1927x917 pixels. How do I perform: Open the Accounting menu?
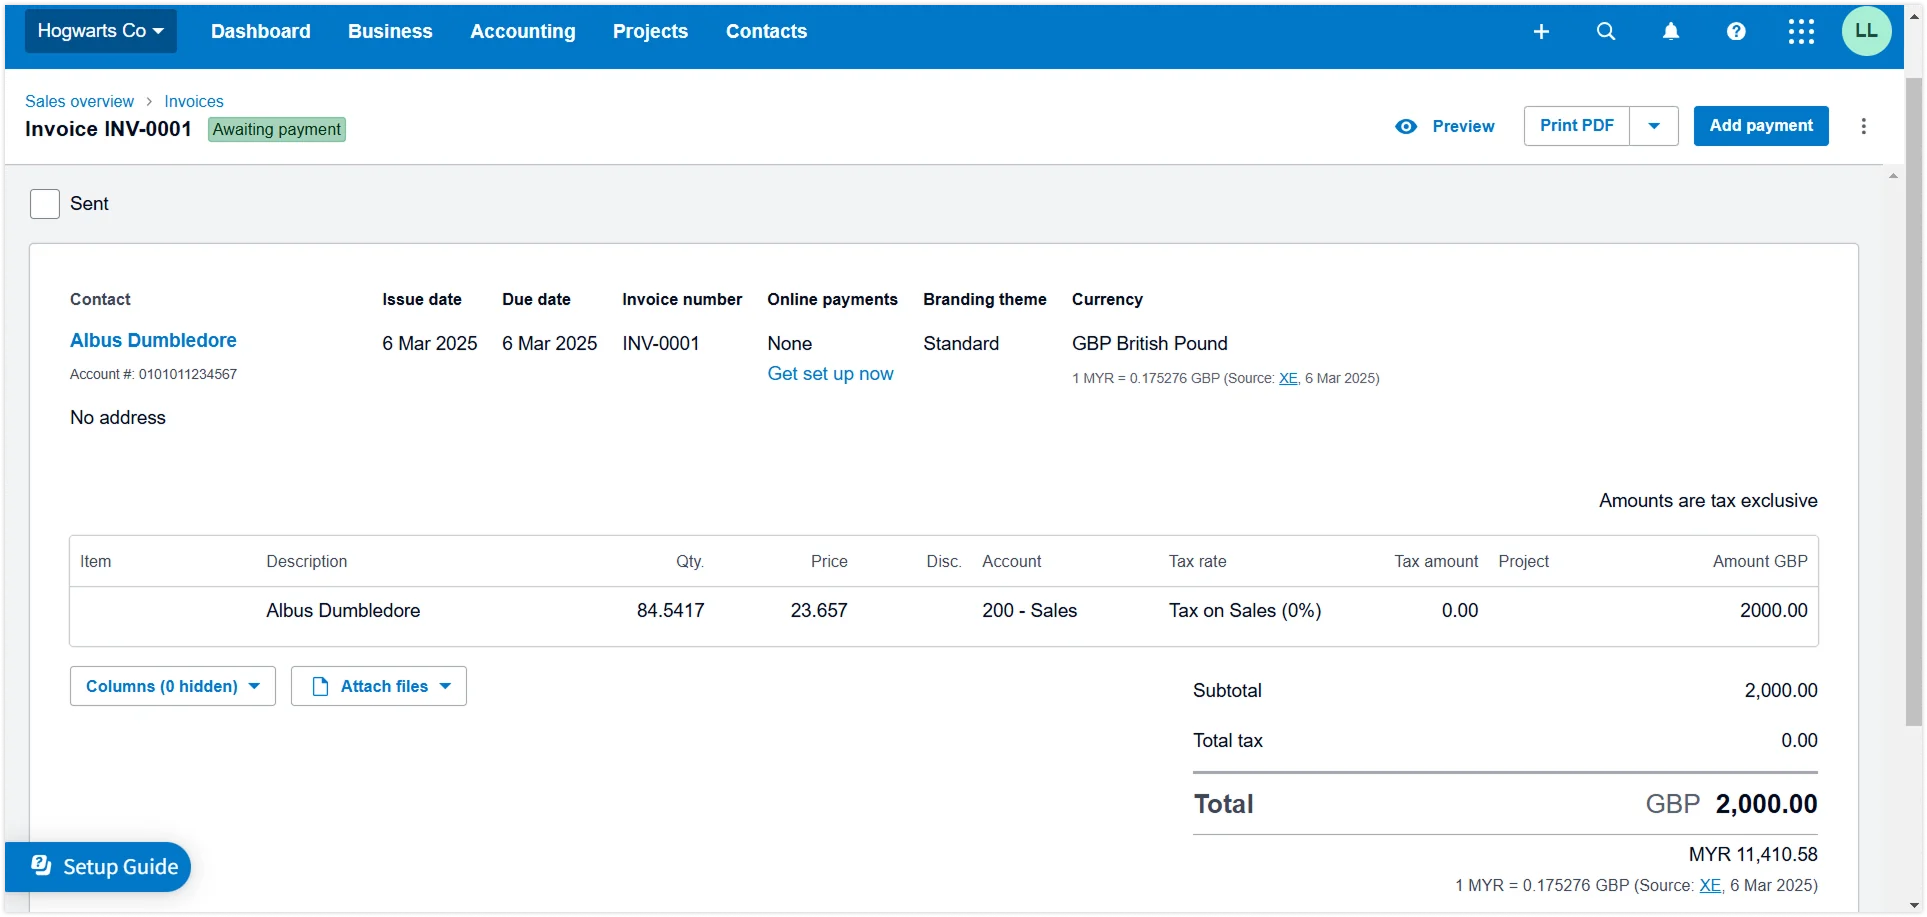[523, 31]
